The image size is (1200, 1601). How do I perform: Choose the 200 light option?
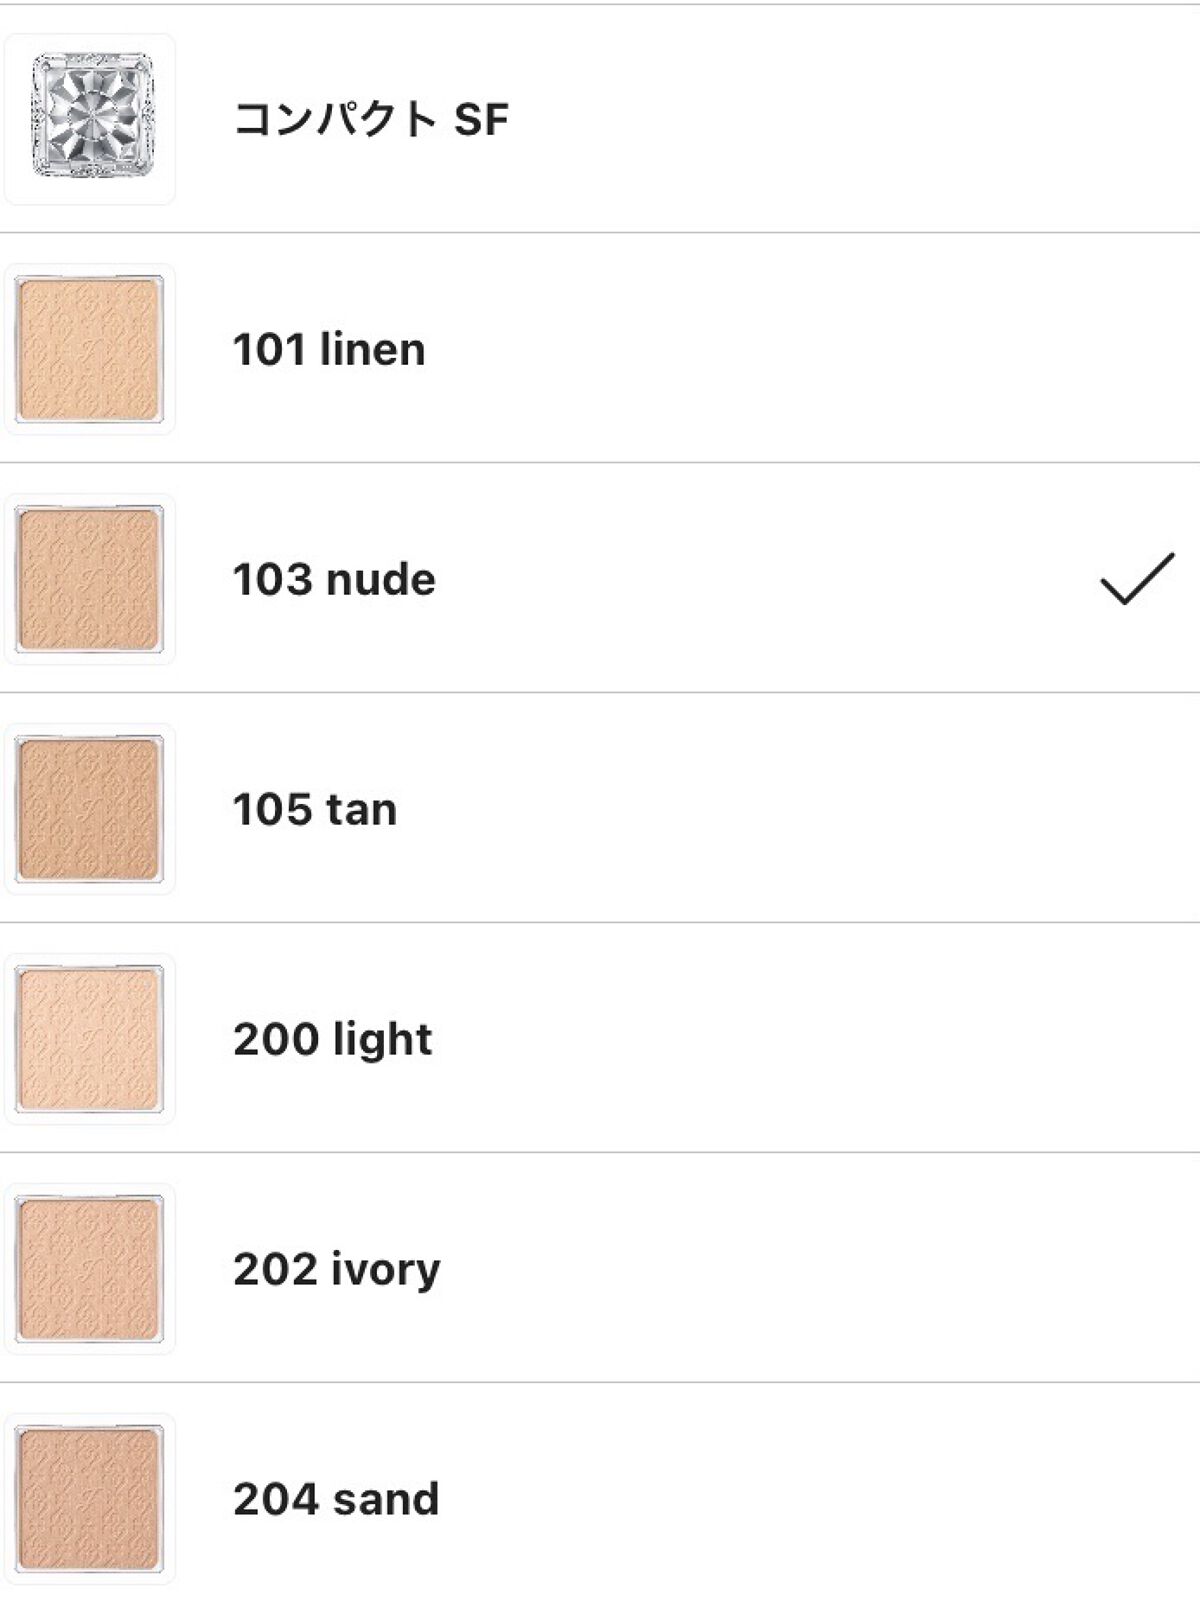(x=333, y=1040)
